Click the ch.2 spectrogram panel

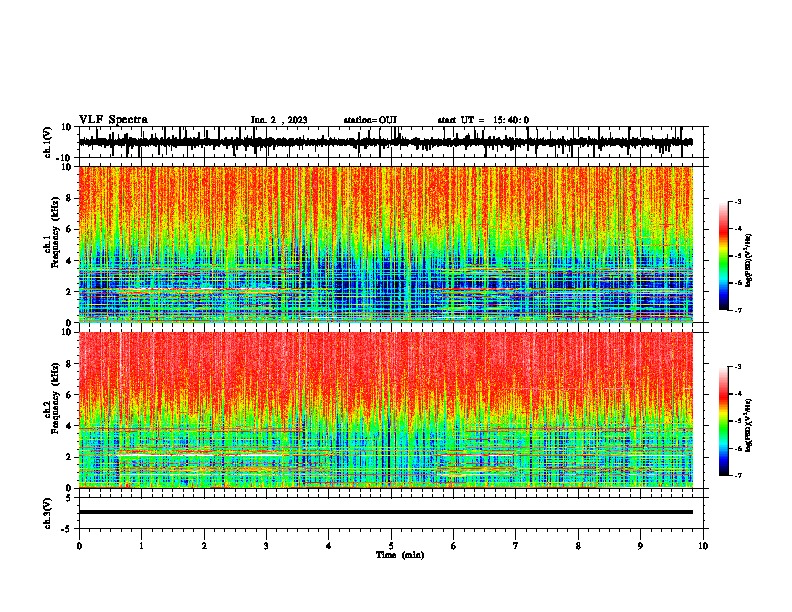(386, 410)
